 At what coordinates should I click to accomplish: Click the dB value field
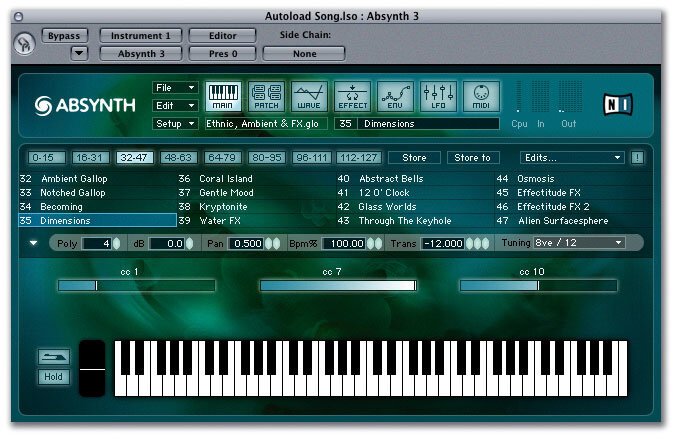tap(167, 243)
